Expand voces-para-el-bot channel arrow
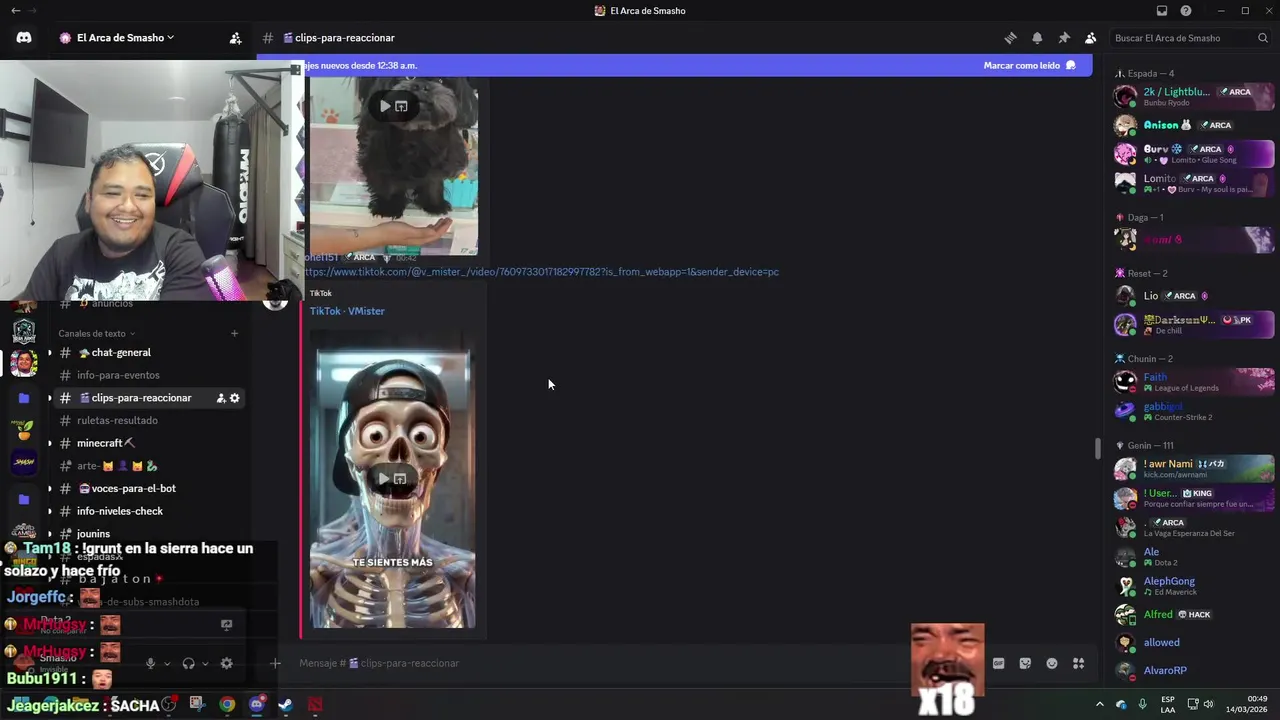Viewport: 1280px width, 720px height. pyautogui.click(x=49, y=489)
